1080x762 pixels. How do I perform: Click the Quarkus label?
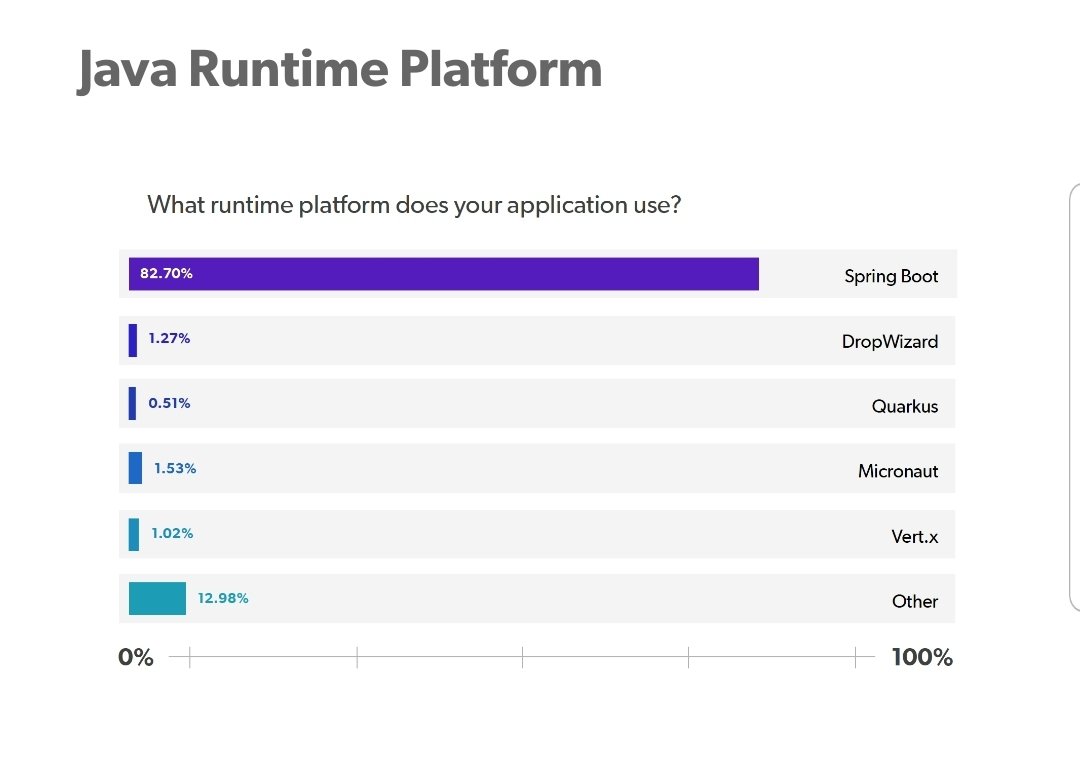[x=904, y=406]
